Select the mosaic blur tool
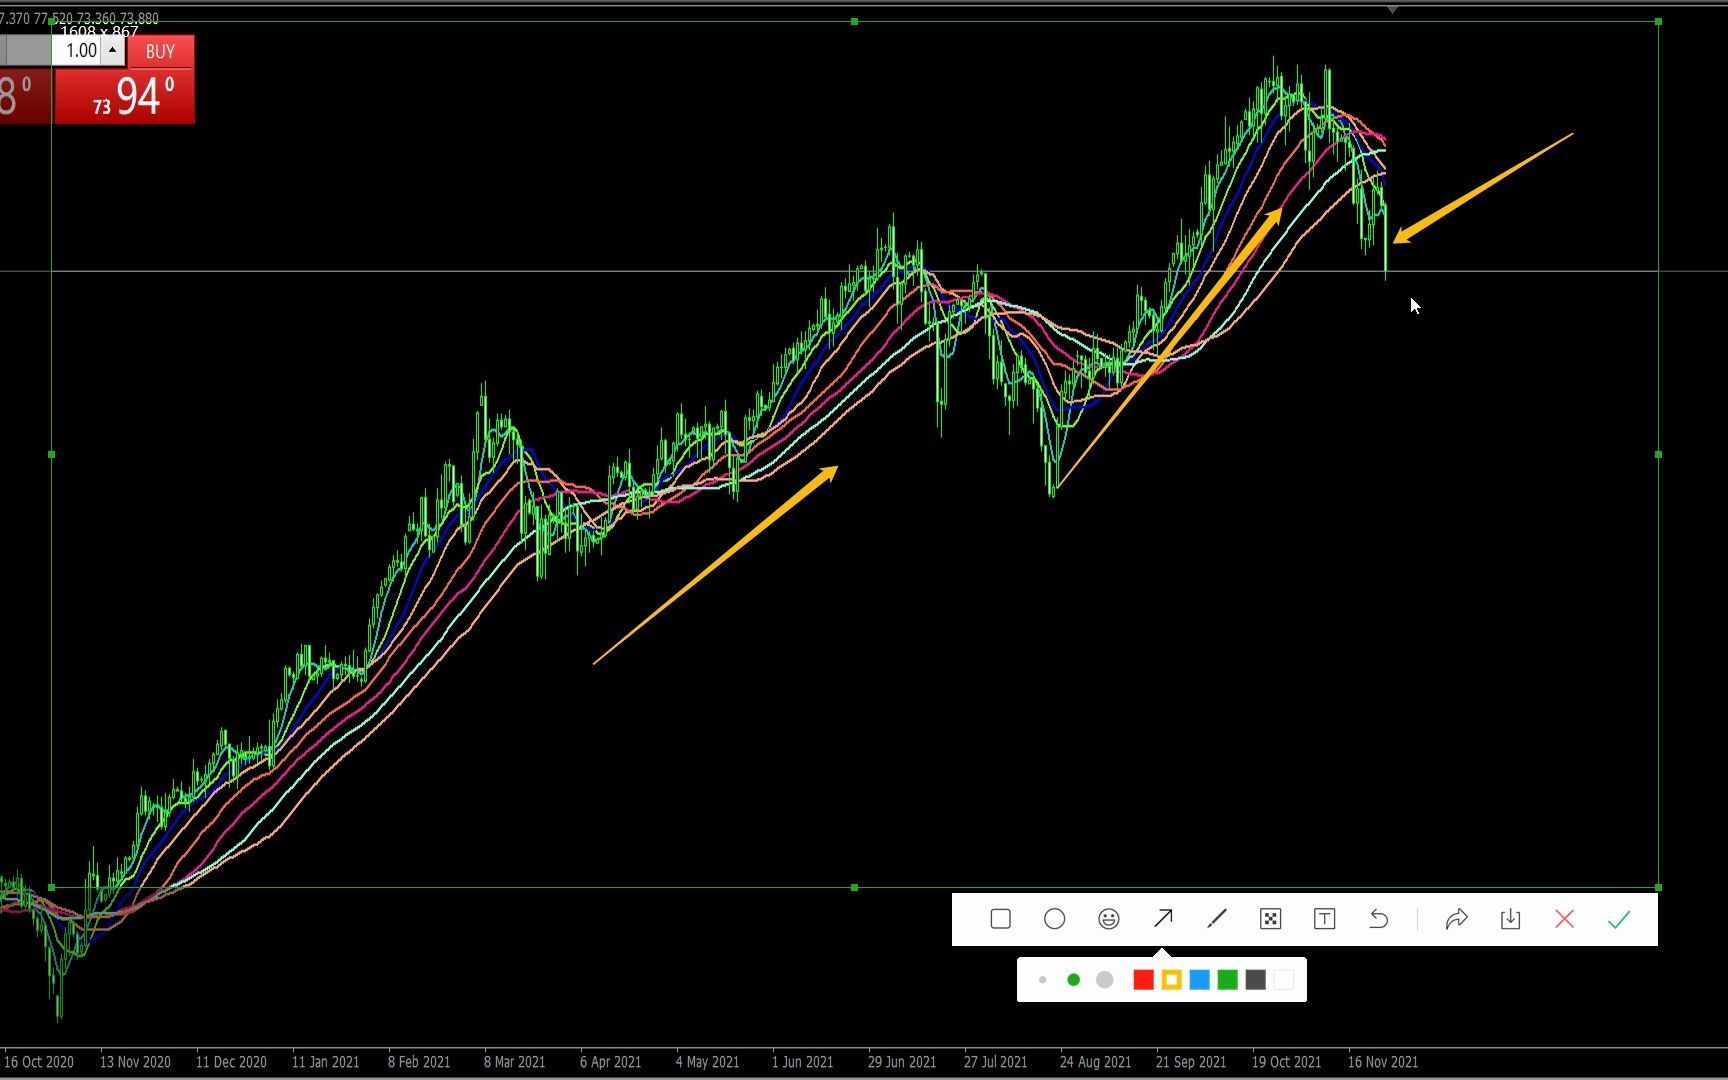1728x1080 pixels. tap(1270, 919)
